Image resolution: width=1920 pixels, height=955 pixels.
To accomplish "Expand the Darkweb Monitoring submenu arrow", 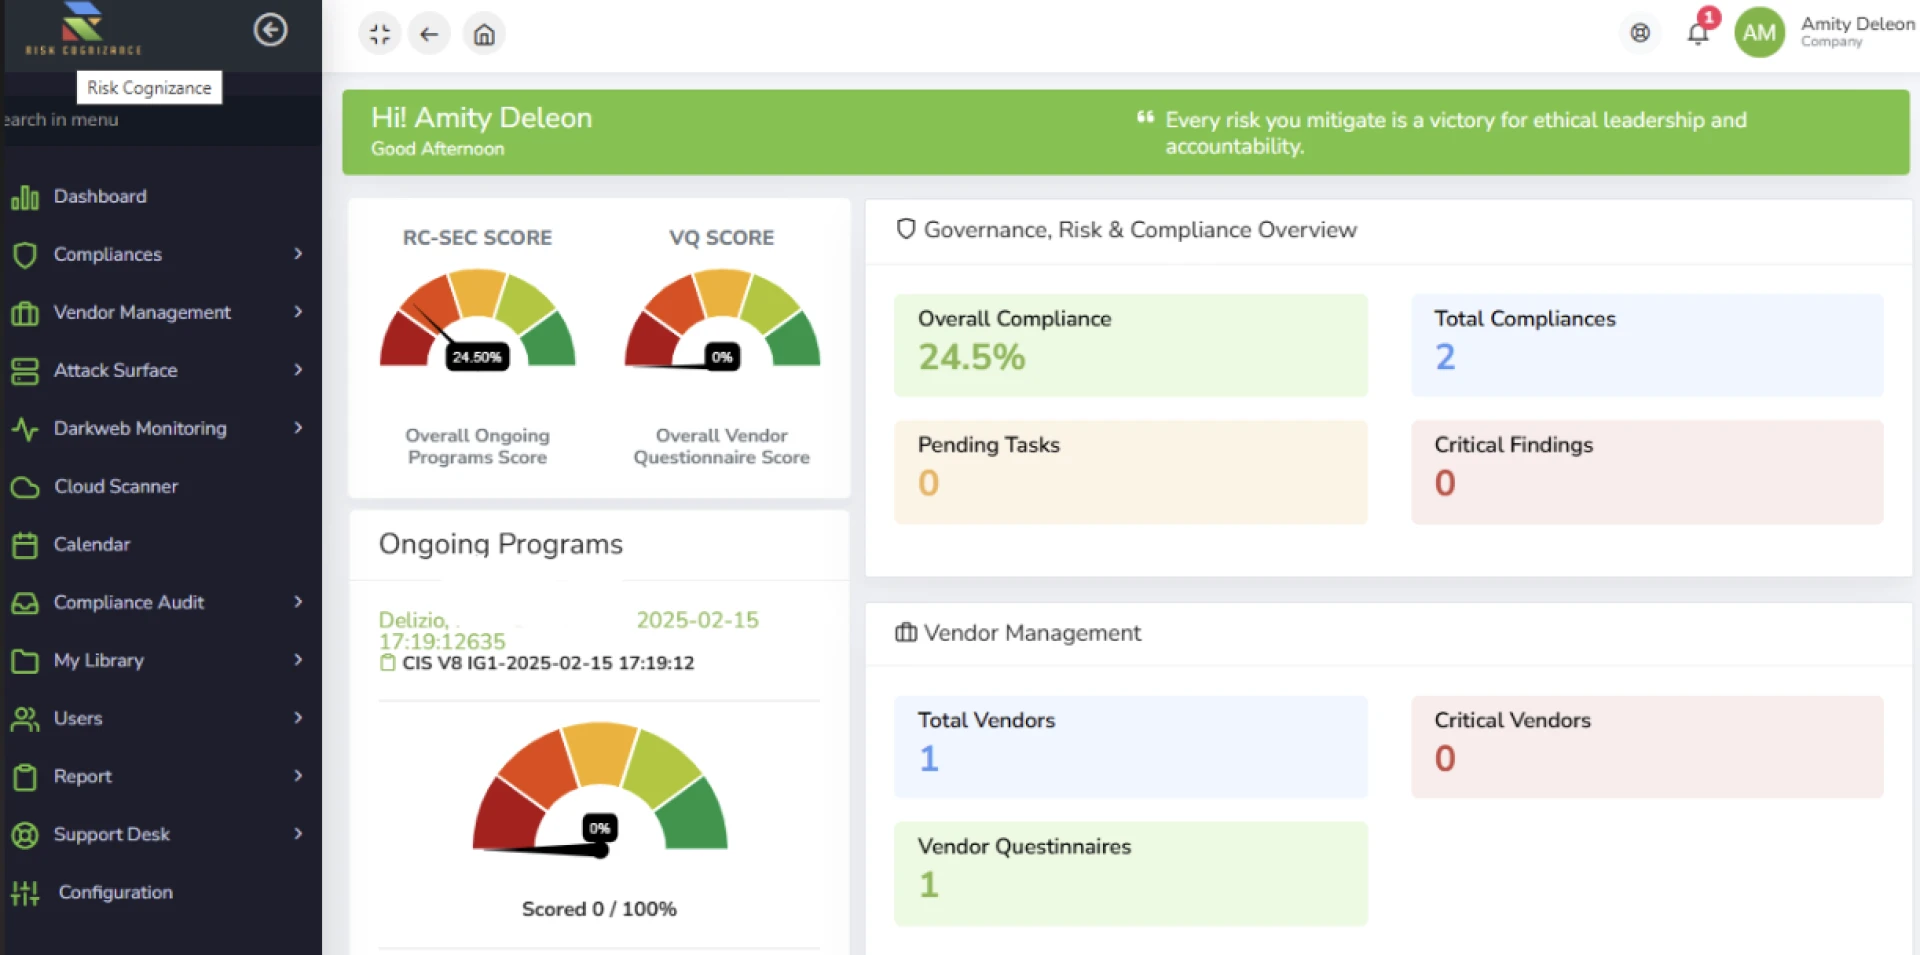I will click(298, 428).
